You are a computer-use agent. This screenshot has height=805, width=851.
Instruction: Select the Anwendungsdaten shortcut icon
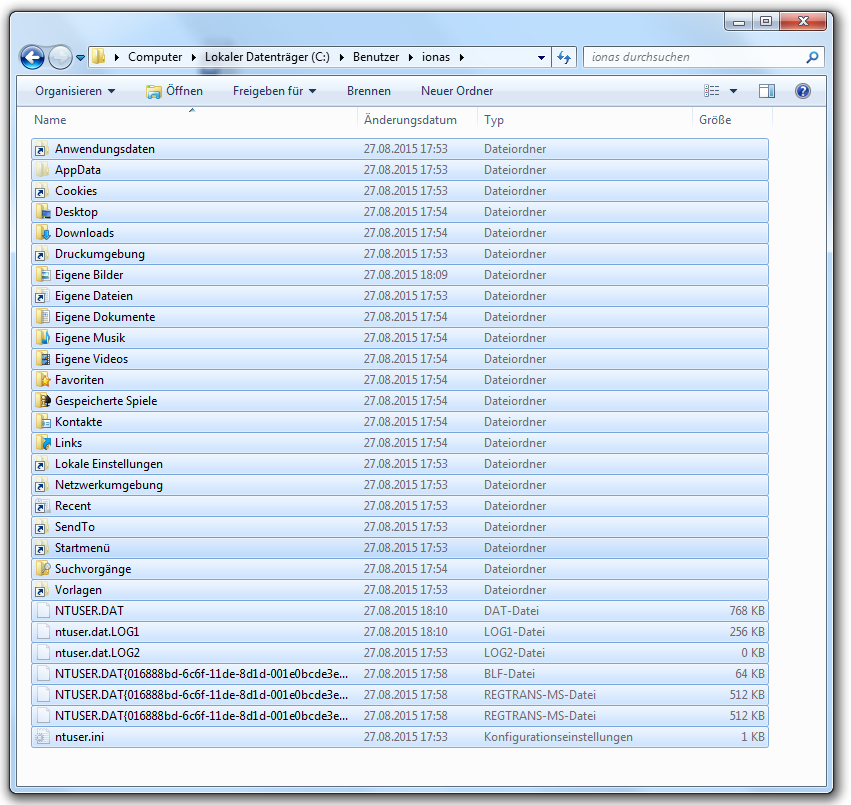[x=42, y=149]
